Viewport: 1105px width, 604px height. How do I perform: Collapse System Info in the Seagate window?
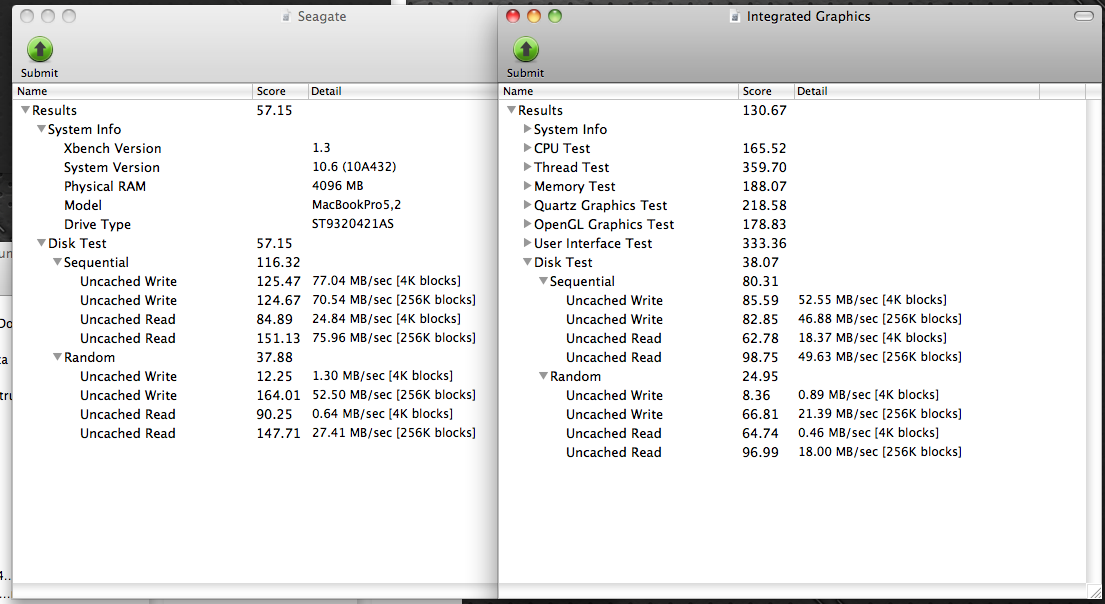(x=41, y=129)
